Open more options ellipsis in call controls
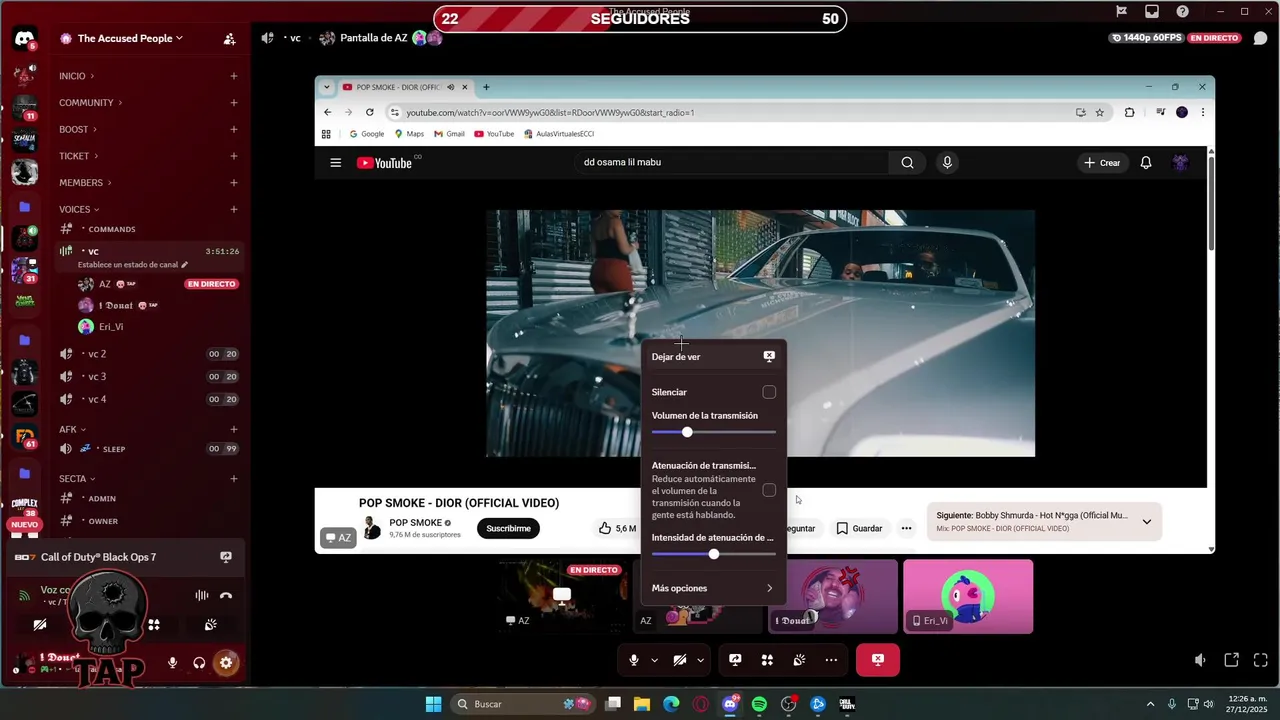Image resolution: width=1280 pixels, height=720 pixels. pyautogui.click(x=831, y=660)
